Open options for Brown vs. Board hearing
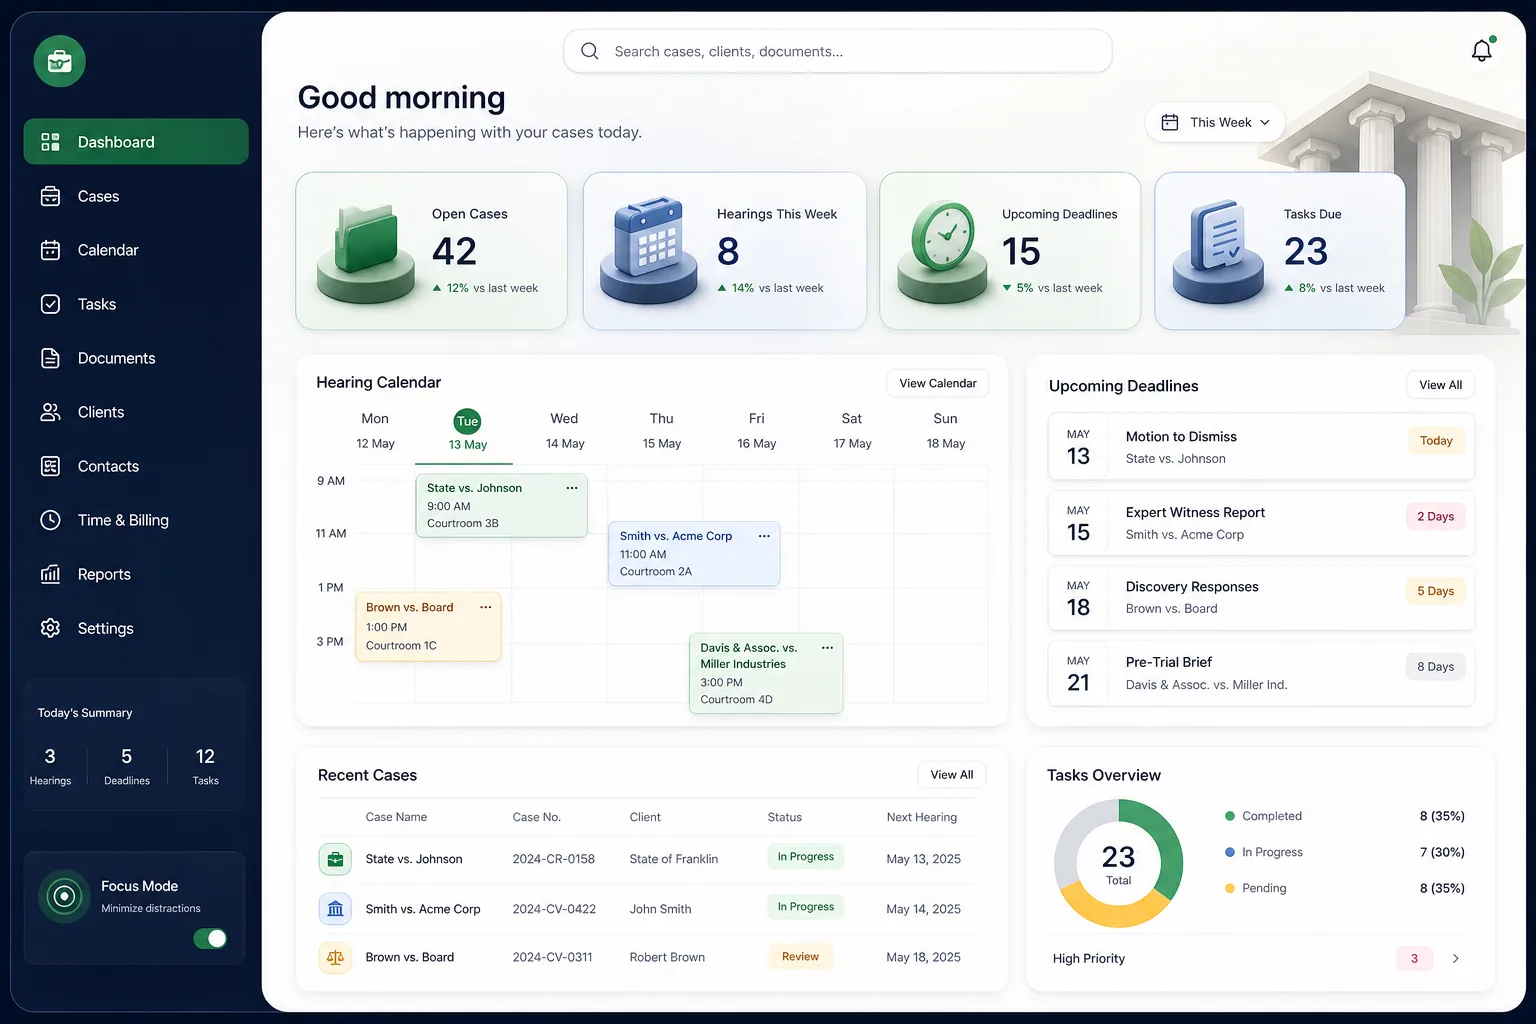1536x1024 pixels. (x=485, y=607)
